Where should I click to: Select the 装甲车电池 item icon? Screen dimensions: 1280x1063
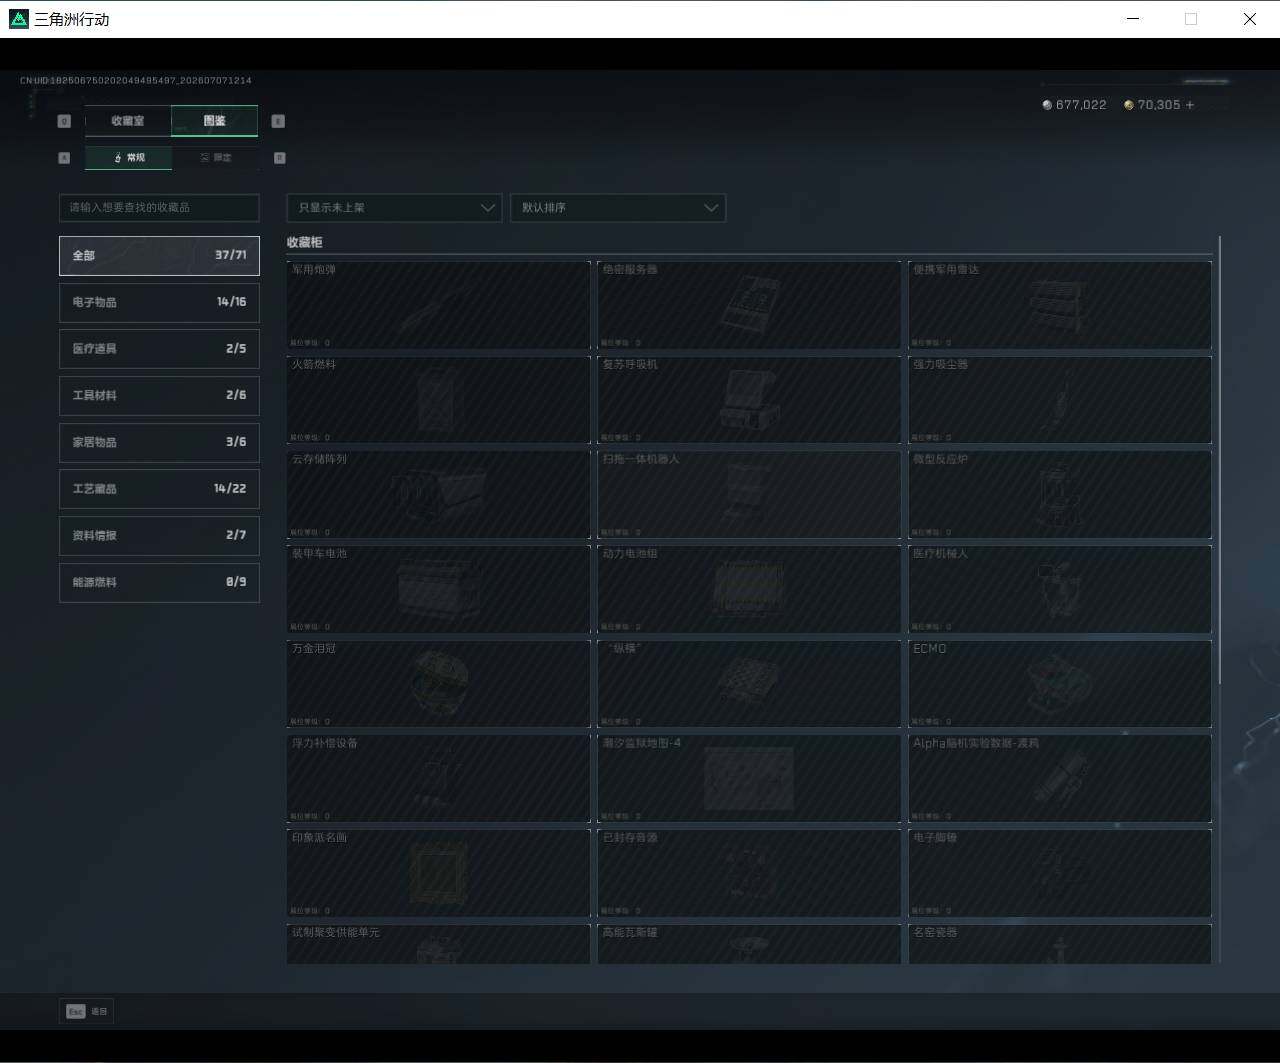pos(436,590)
